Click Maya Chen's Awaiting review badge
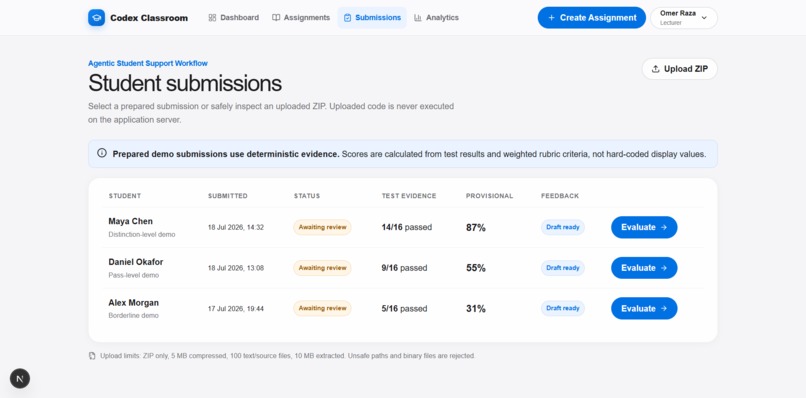Viewport: 806px width, 398px height. pos(322,227)
